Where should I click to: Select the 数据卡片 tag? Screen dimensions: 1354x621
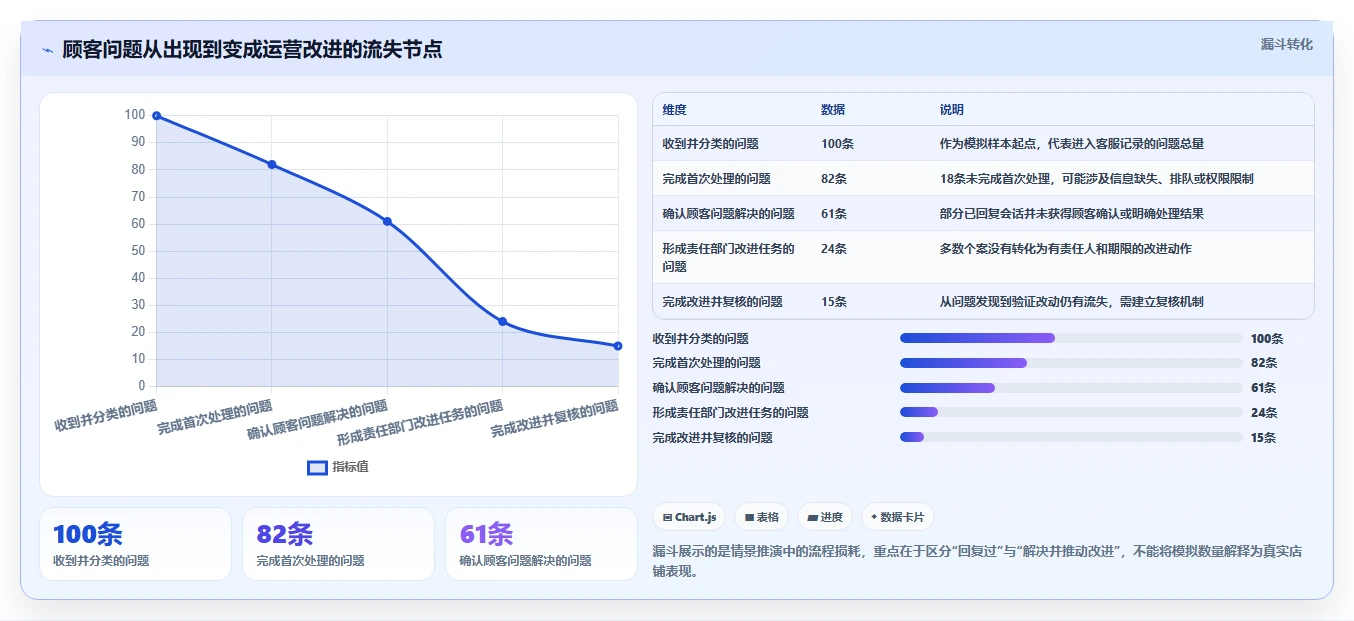pos(897,517)
